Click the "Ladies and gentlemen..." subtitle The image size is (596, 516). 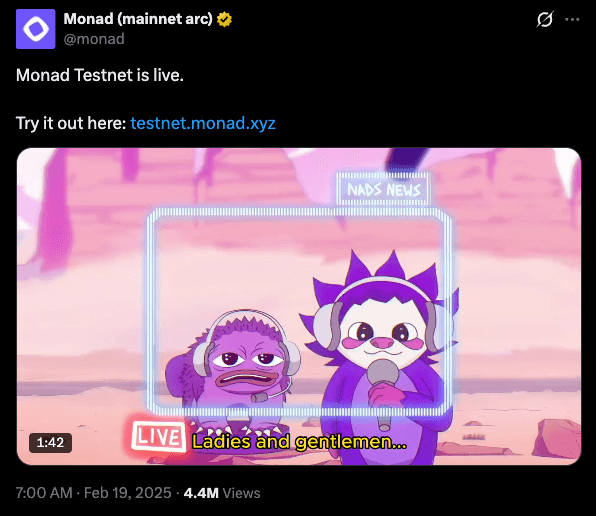pos(299,442)
